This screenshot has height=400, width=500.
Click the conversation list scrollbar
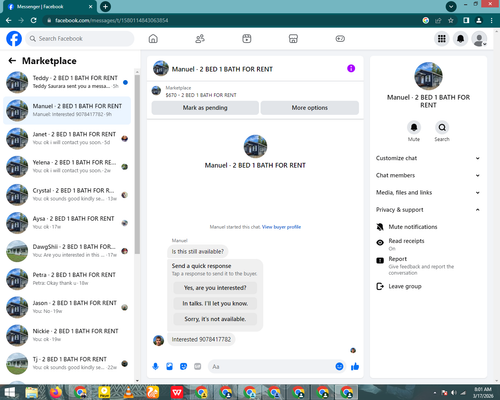[137, 165]
